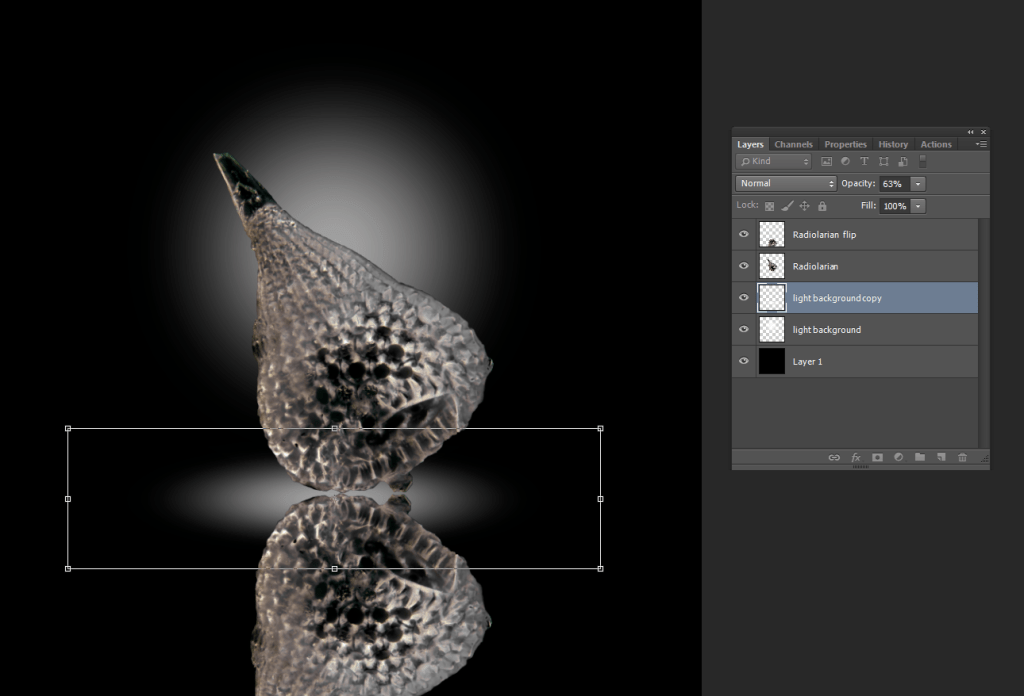This screenshot has width=1024, height=696.
Task: Click the link layers icon
Action: pos(834,458)
